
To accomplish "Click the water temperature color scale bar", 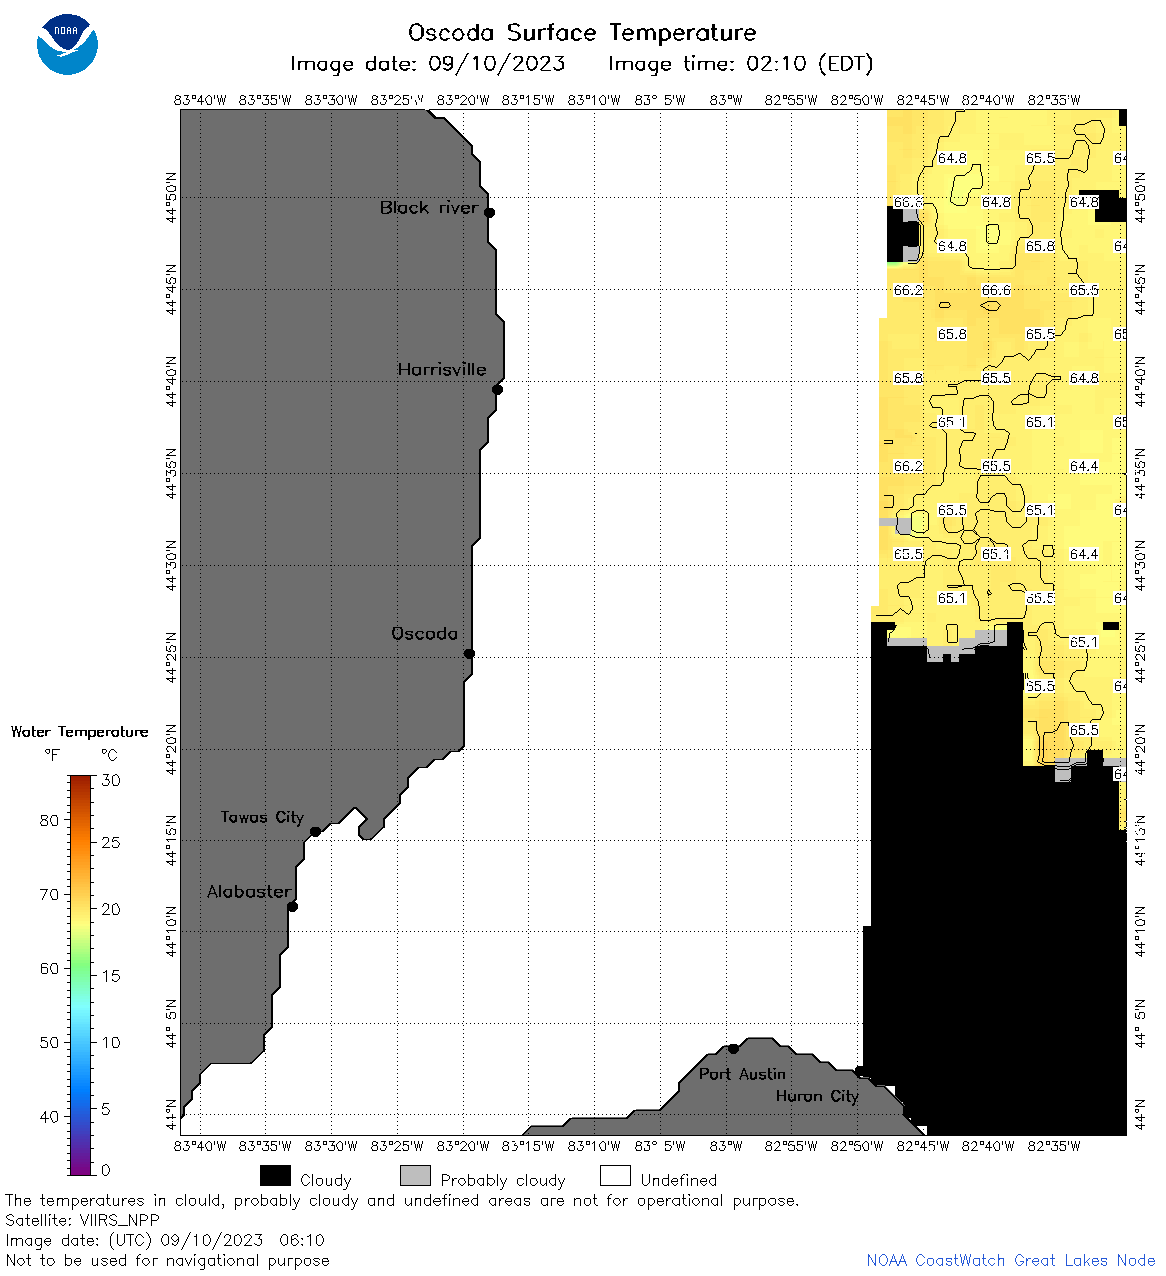I will coord(81,975).
